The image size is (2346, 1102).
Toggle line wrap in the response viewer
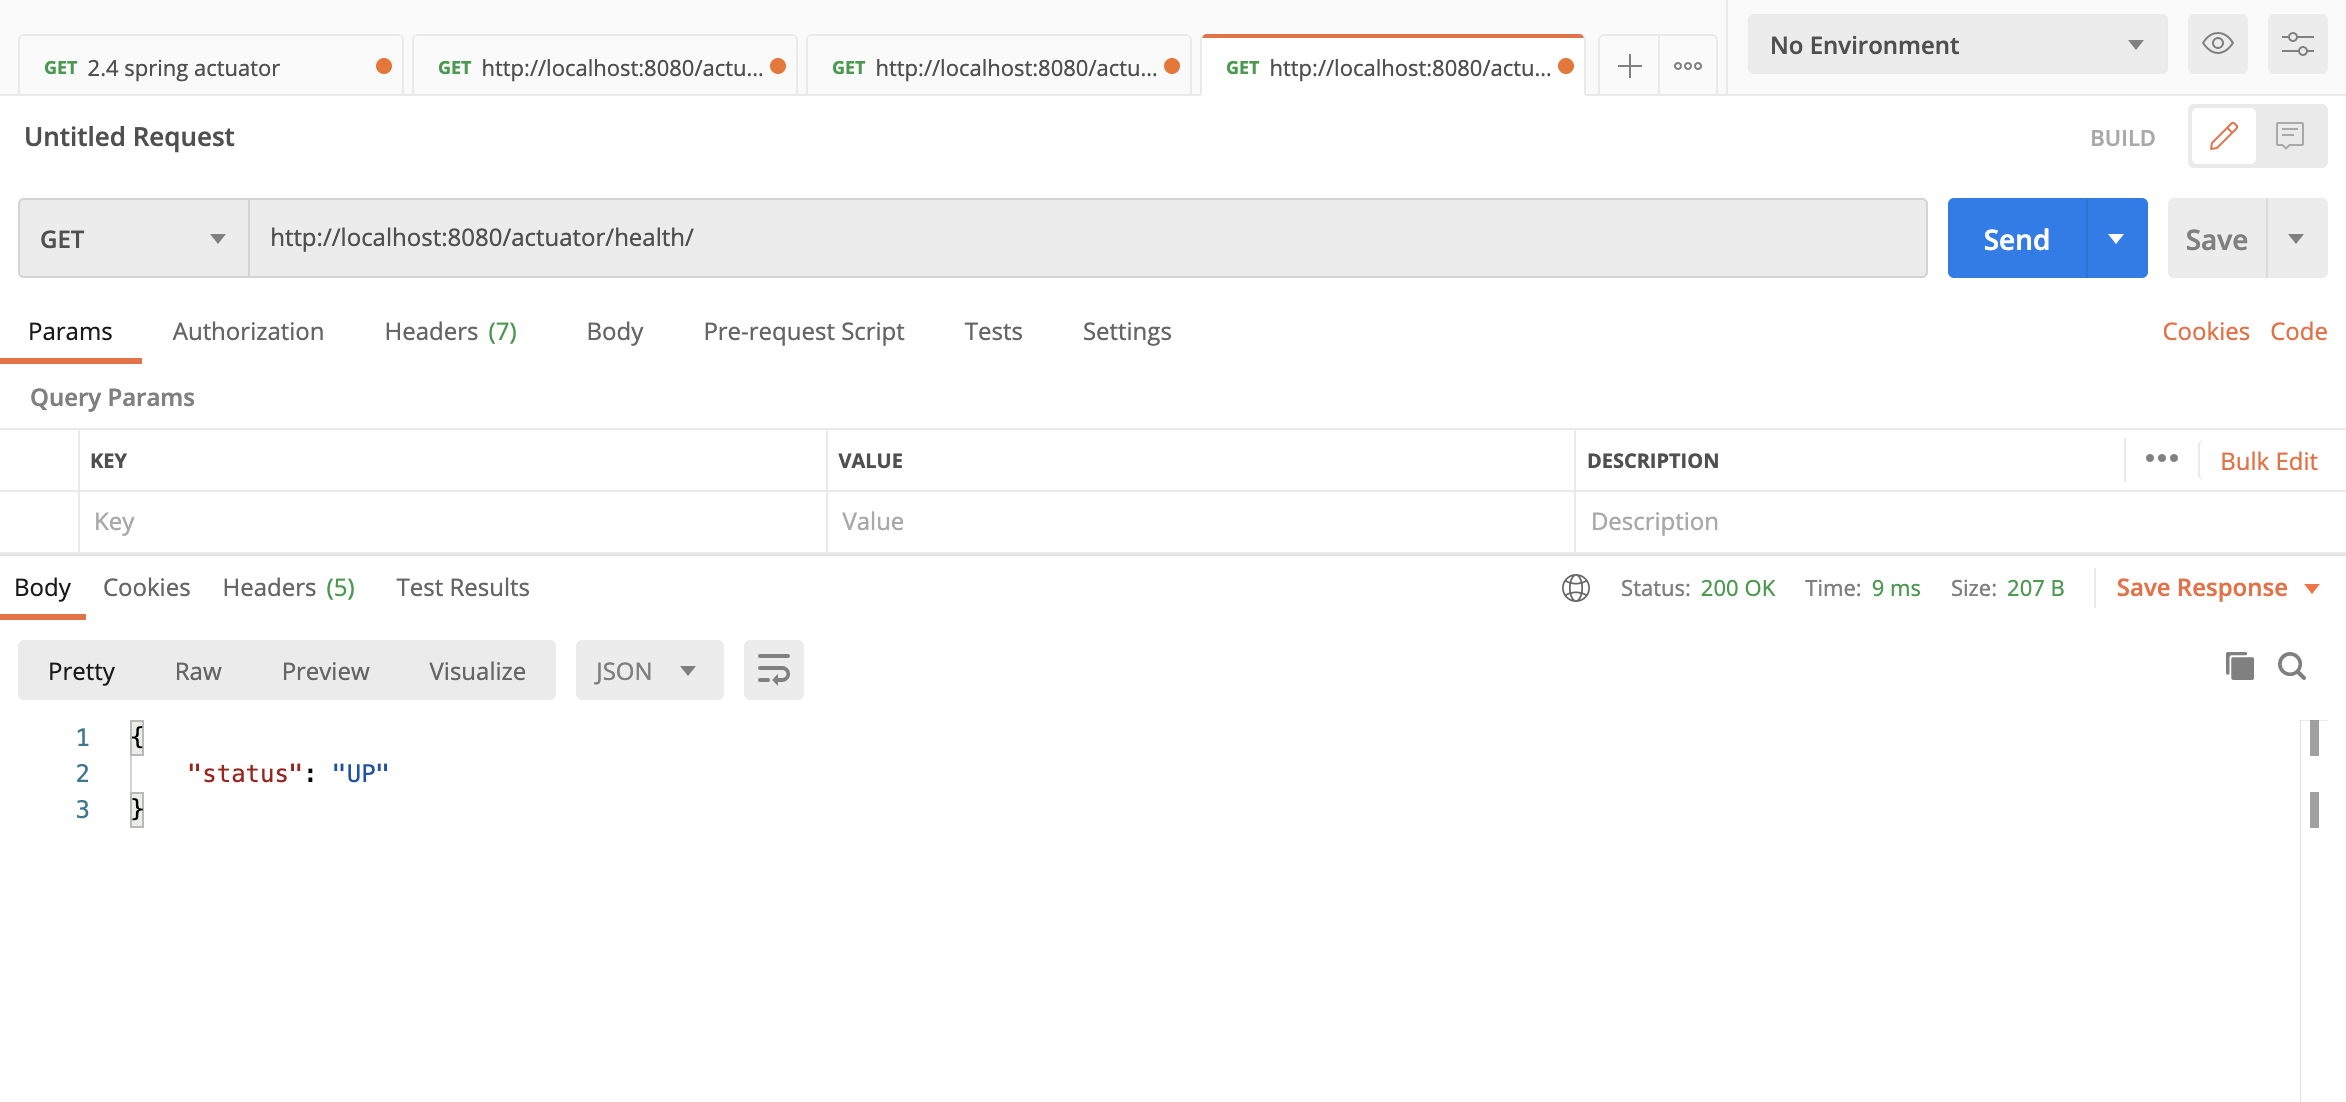click(773, 670)
